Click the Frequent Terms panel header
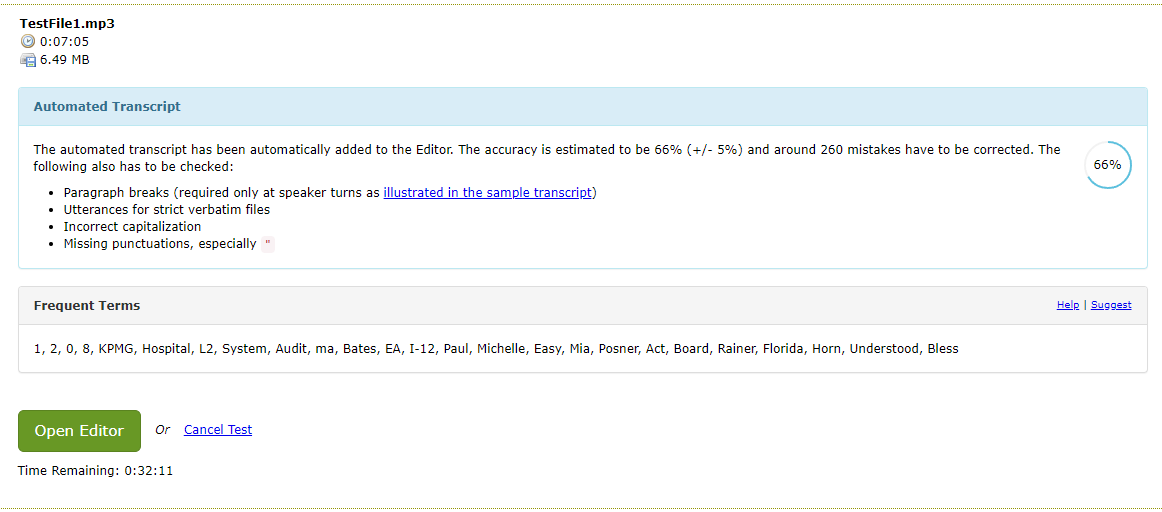1162x512 pixels. click(582, 305)
